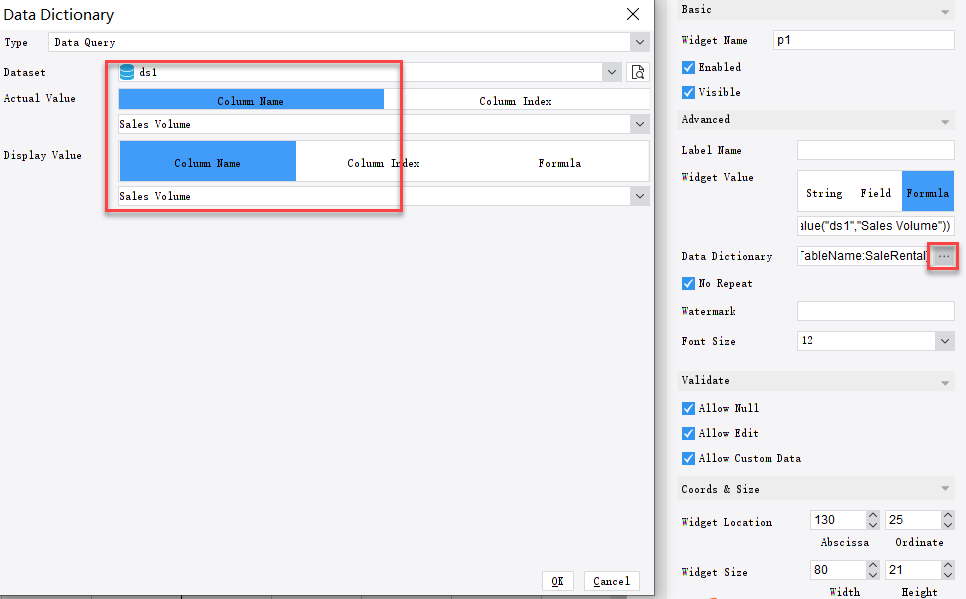Open Display Value Sales Volume dropdown
Image resolution: width=966 pixels, height=599 pixels.
point(639,196)
